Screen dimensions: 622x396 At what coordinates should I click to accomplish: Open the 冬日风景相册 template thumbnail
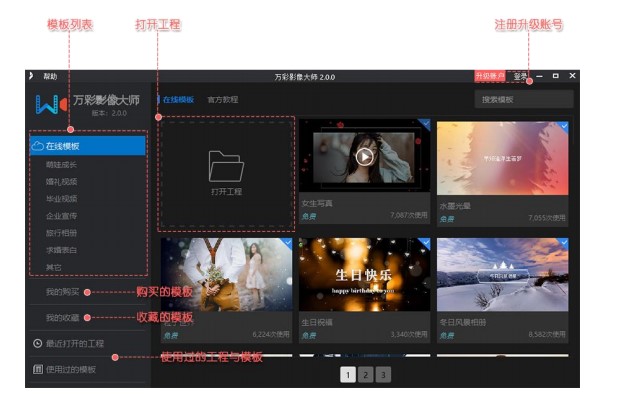coord(502,275)
